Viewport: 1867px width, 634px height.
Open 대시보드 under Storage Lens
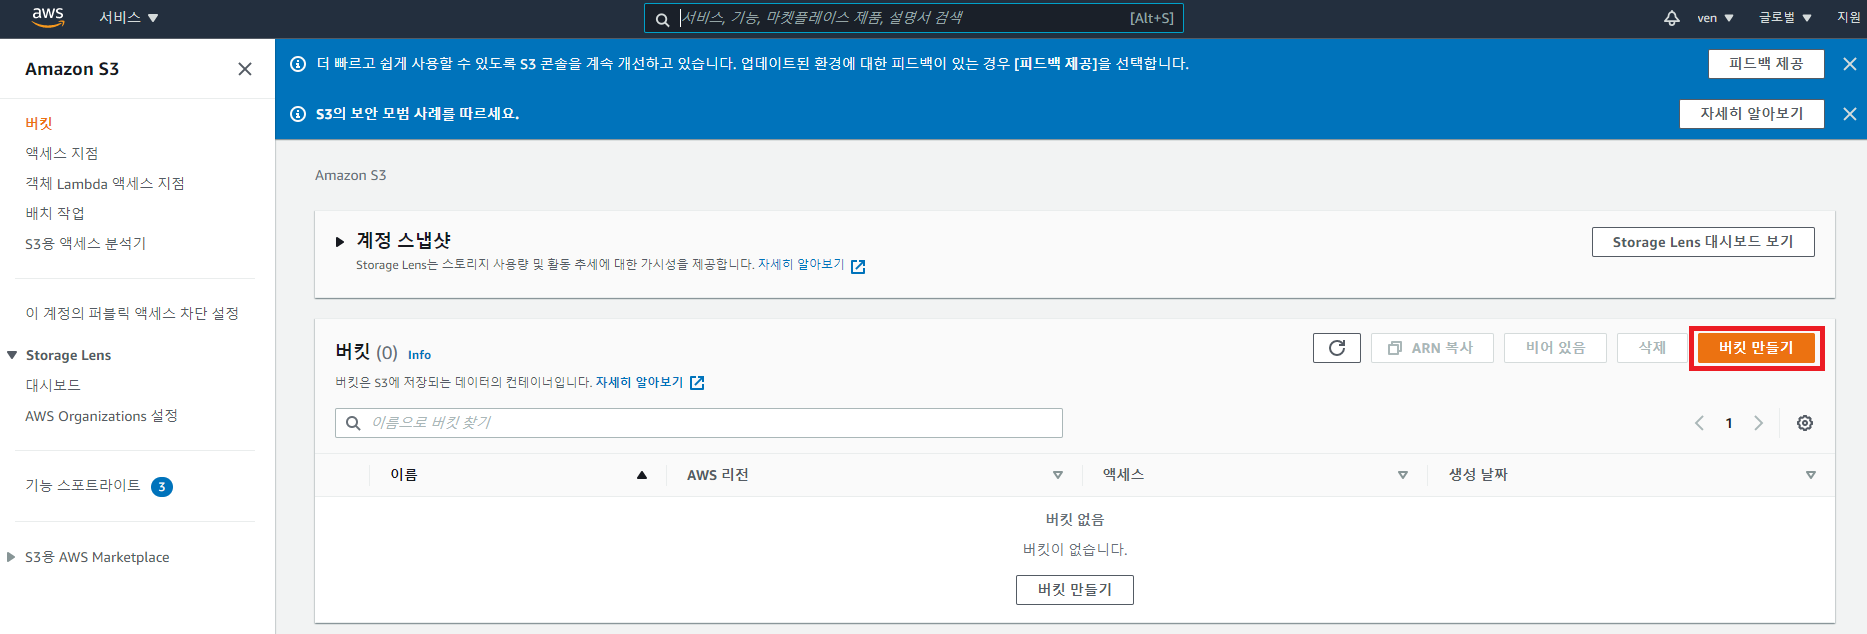[53, 385]
